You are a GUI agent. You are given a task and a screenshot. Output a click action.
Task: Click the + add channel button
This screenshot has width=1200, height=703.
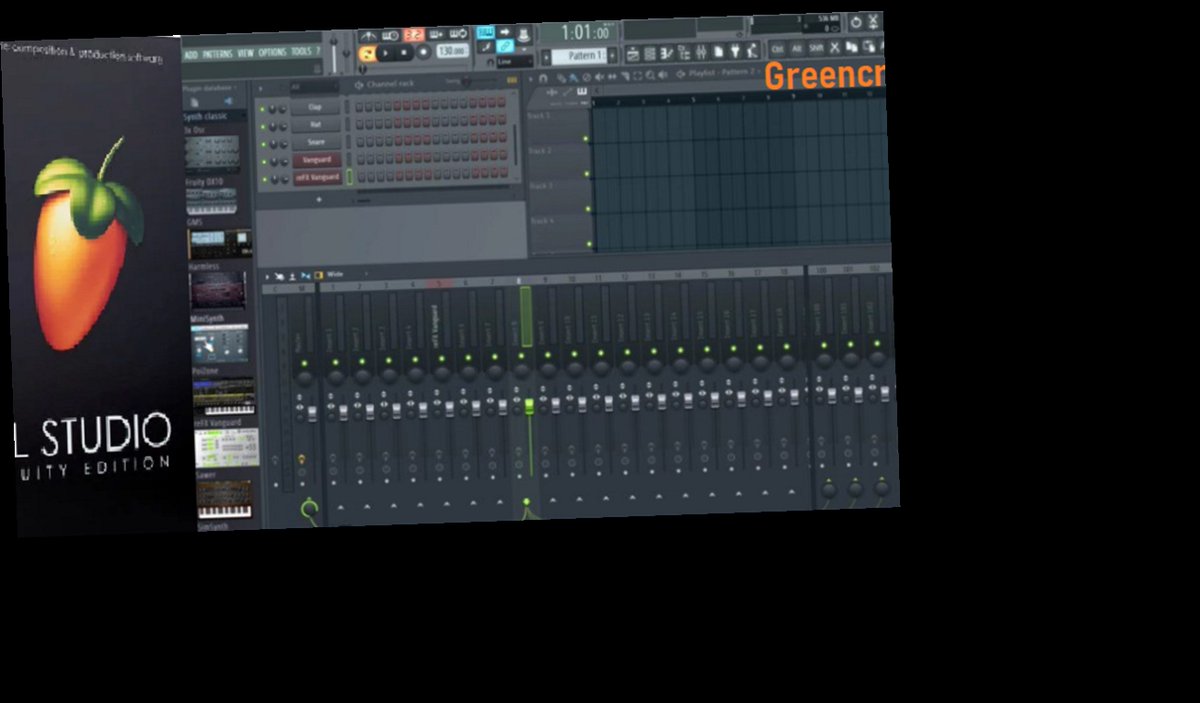[319, 200]
